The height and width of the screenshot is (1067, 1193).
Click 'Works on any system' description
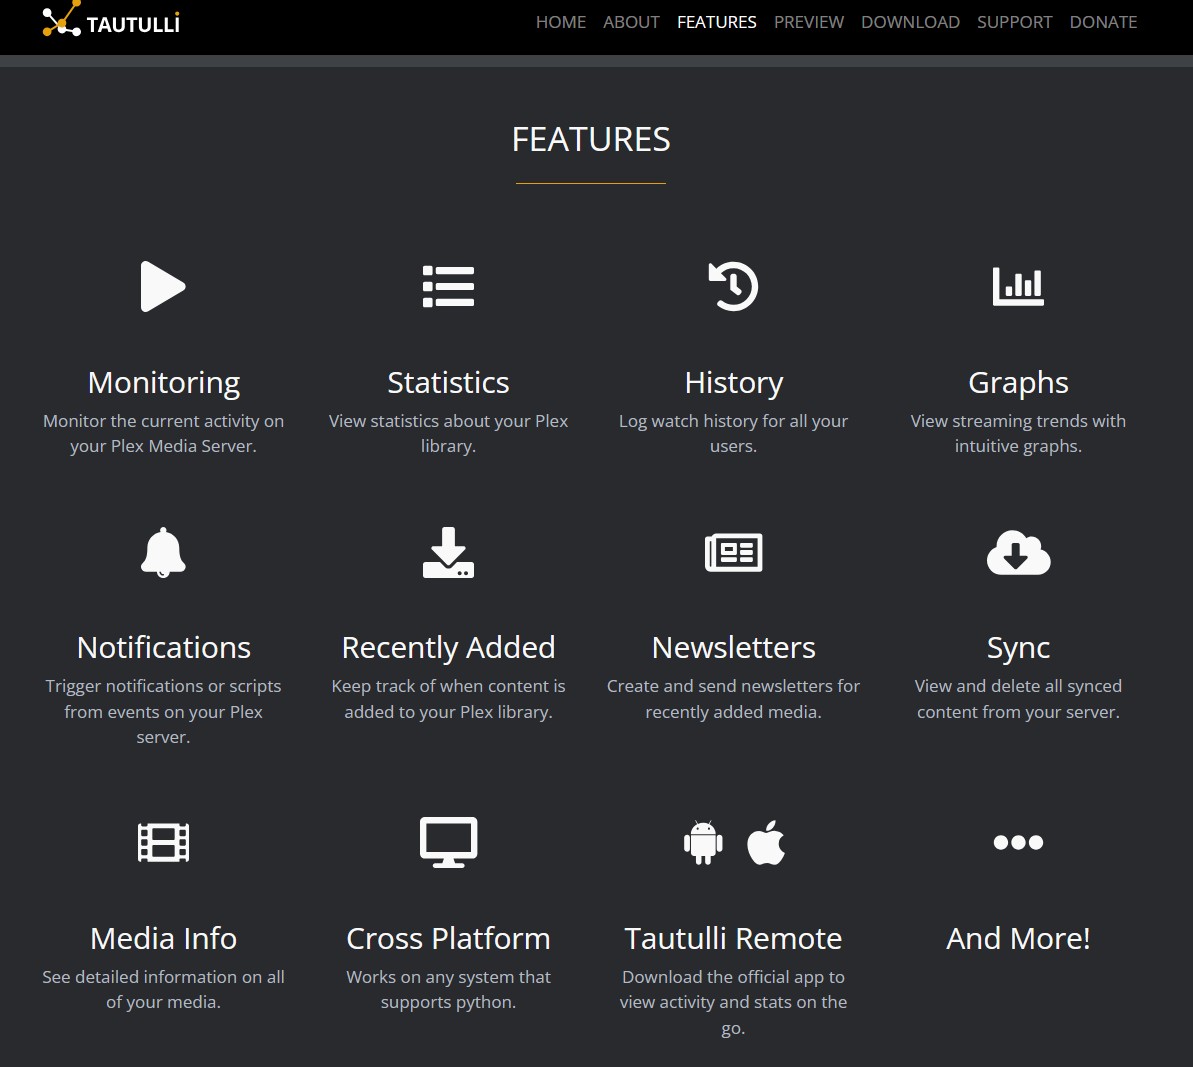pos(448,989)
